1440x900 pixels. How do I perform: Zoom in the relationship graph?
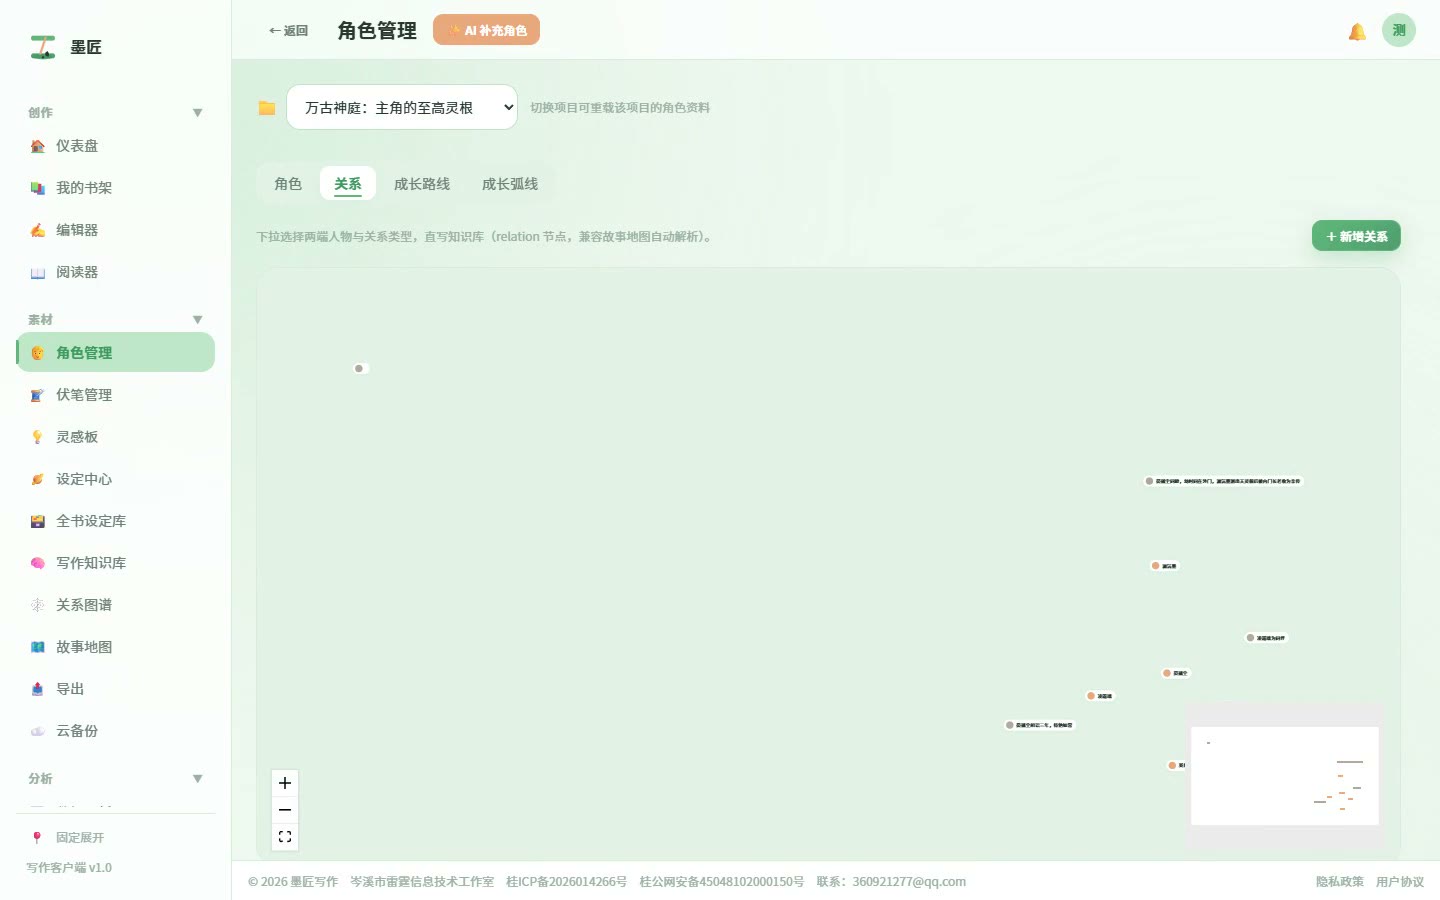(285, 783)
